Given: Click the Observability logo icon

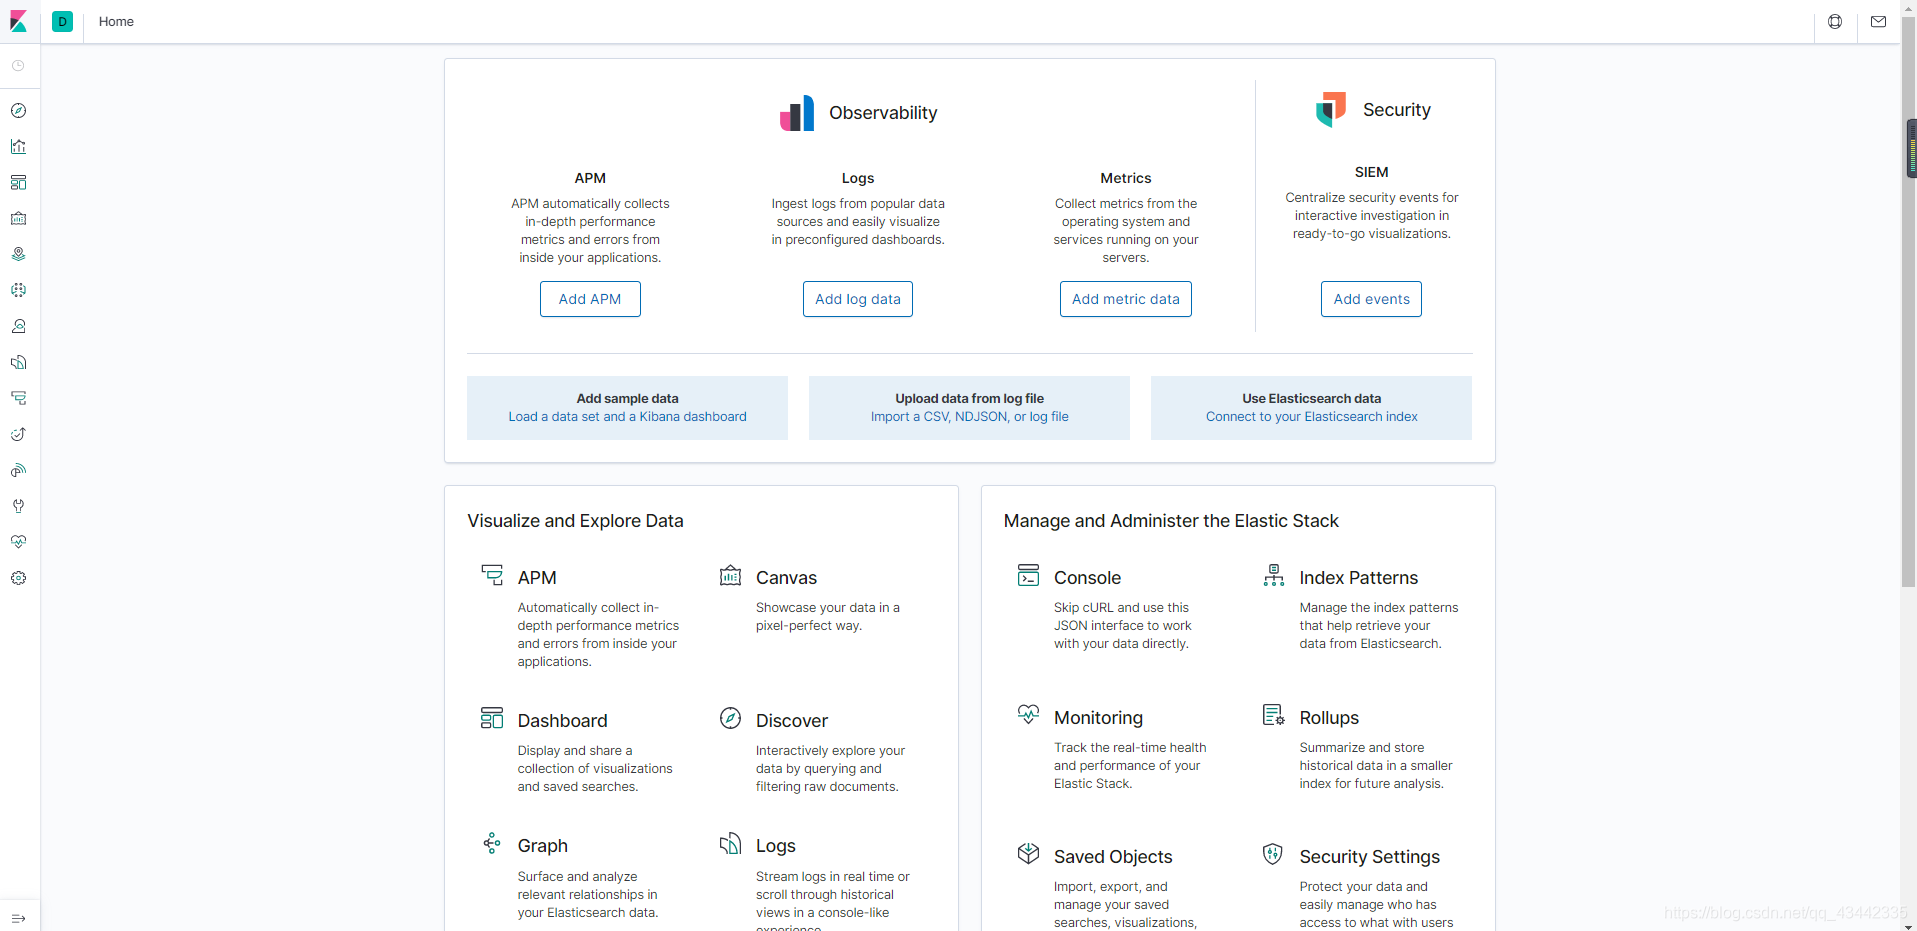Looking at the screenshot, I should click(x=797, y=113).
